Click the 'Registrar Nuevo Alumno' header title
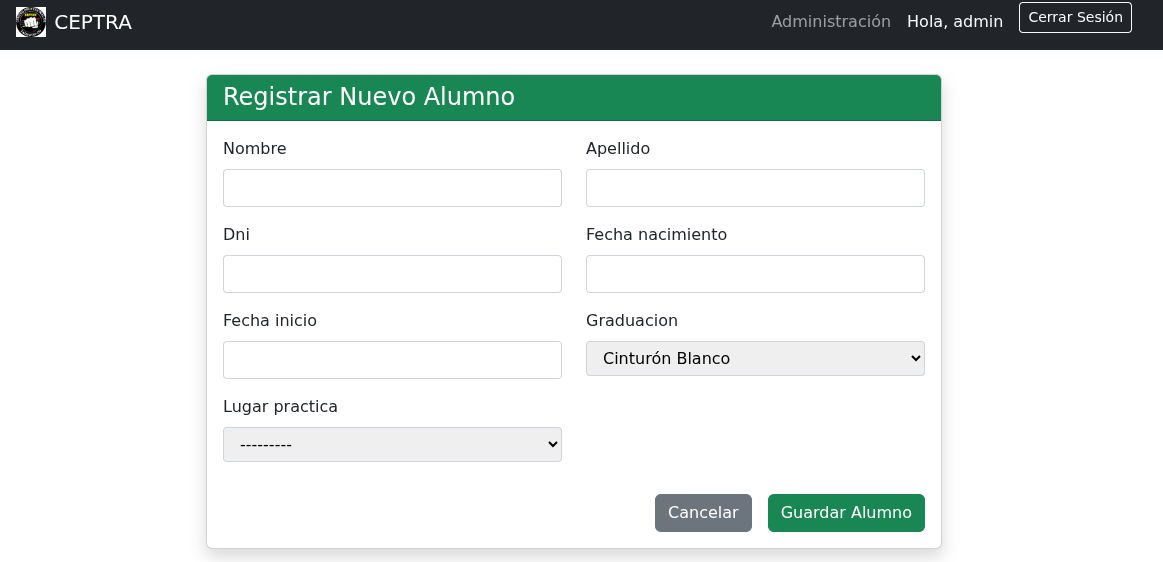1163x562 pixels. 368,97
